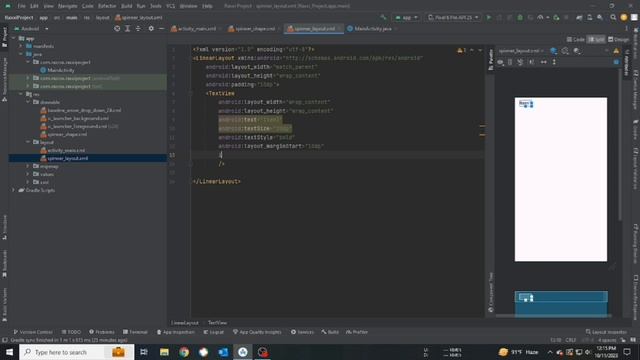The width and height of the screenshot is (640, 360).
Task: Expand the values folder
Action: (x=28, y=174)
